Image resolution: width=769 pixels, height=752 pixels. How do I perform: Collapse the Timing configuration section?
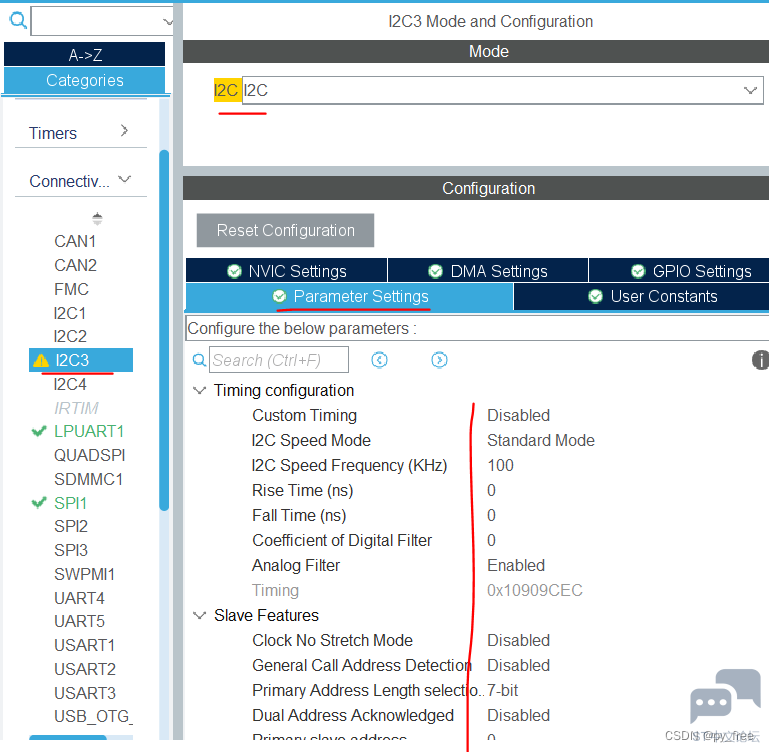200,390
